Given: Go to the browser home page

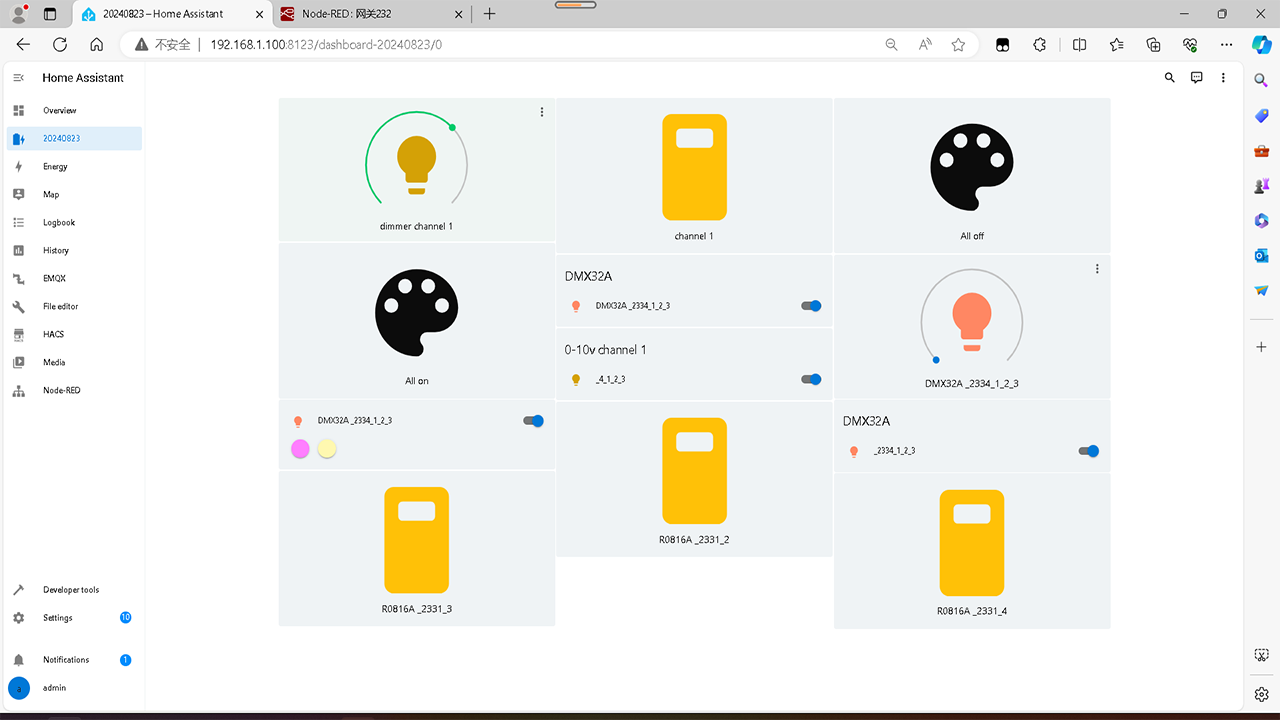Looking at the screenshot, I should click(x=96, y=45).
